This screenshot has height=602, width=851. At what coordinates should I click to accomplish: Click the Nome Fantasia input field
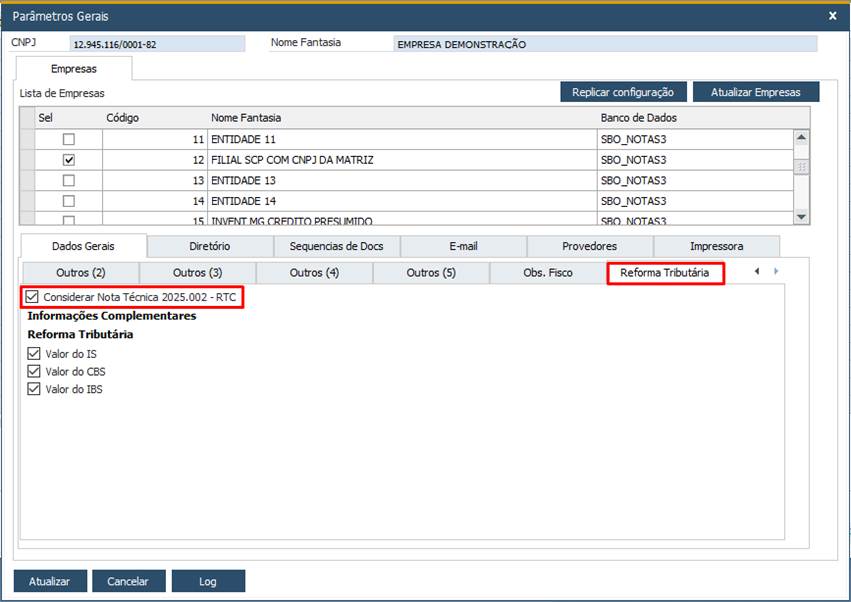[605, 44]
